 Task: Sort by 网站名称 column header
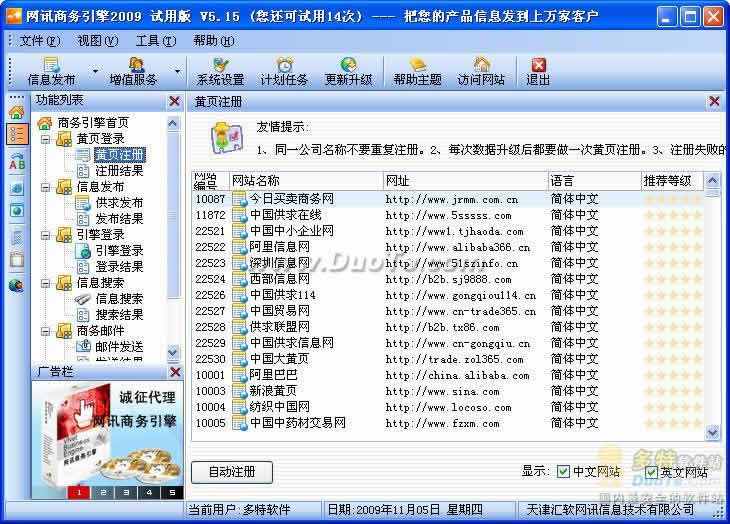click(x=306, y=181)
